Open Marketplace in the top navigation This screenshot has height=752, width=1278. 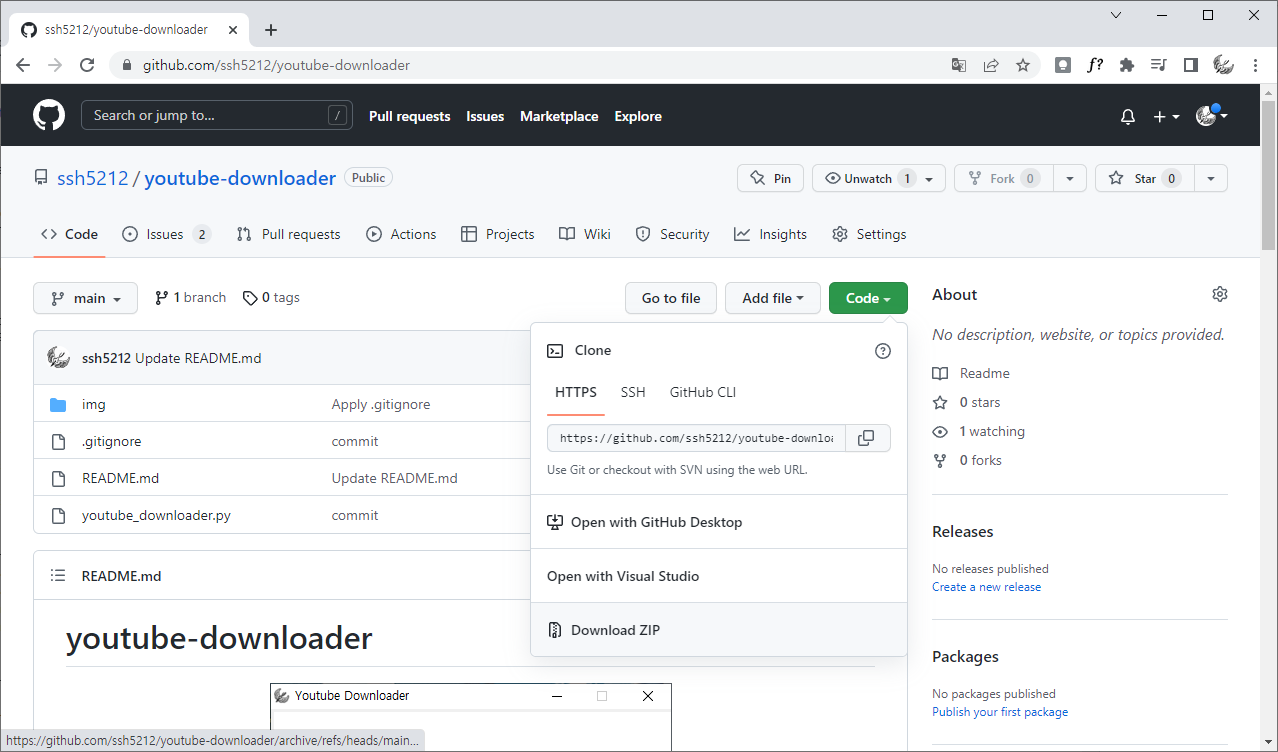click(x=559, y=116)
